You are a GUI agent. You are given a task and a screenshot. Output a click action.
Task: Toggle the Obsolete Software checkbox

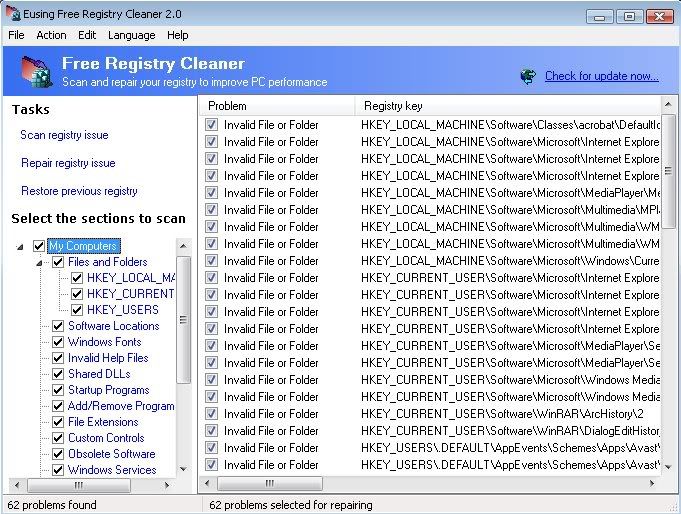pos(58,454)
